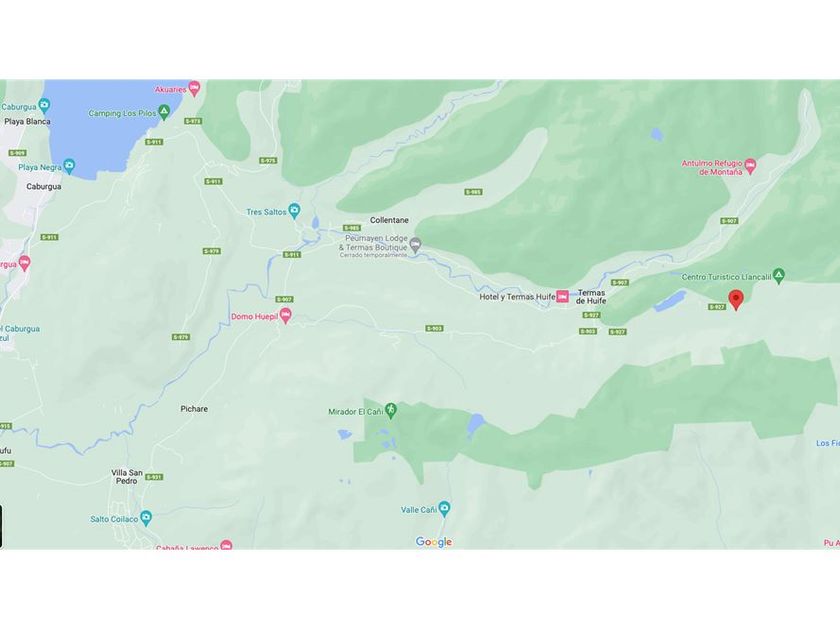Select the Domo Huepil hotel icon
Image resolution: width=840 pixels, height=630 pixels.
click(x=286, y=316)
